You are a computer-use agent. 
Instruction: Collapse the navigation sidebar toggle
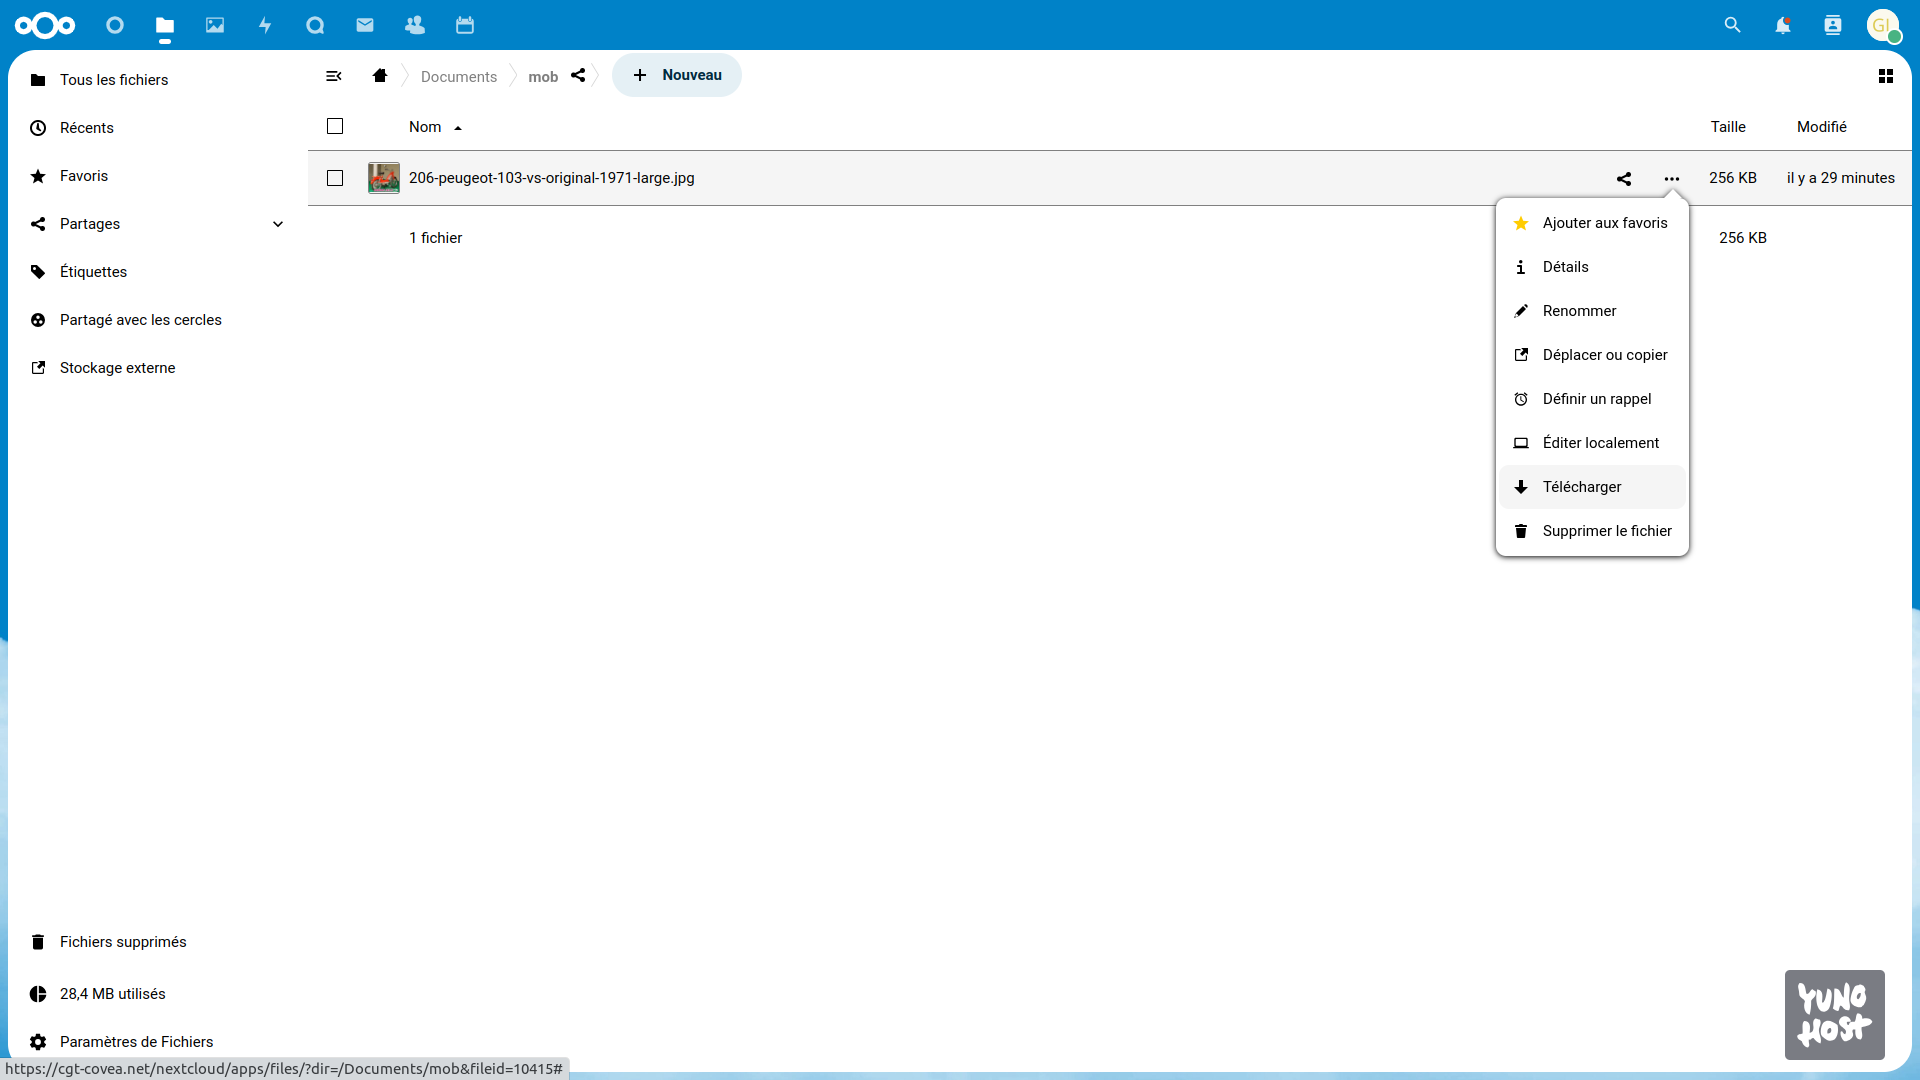(x=334, y=76)
